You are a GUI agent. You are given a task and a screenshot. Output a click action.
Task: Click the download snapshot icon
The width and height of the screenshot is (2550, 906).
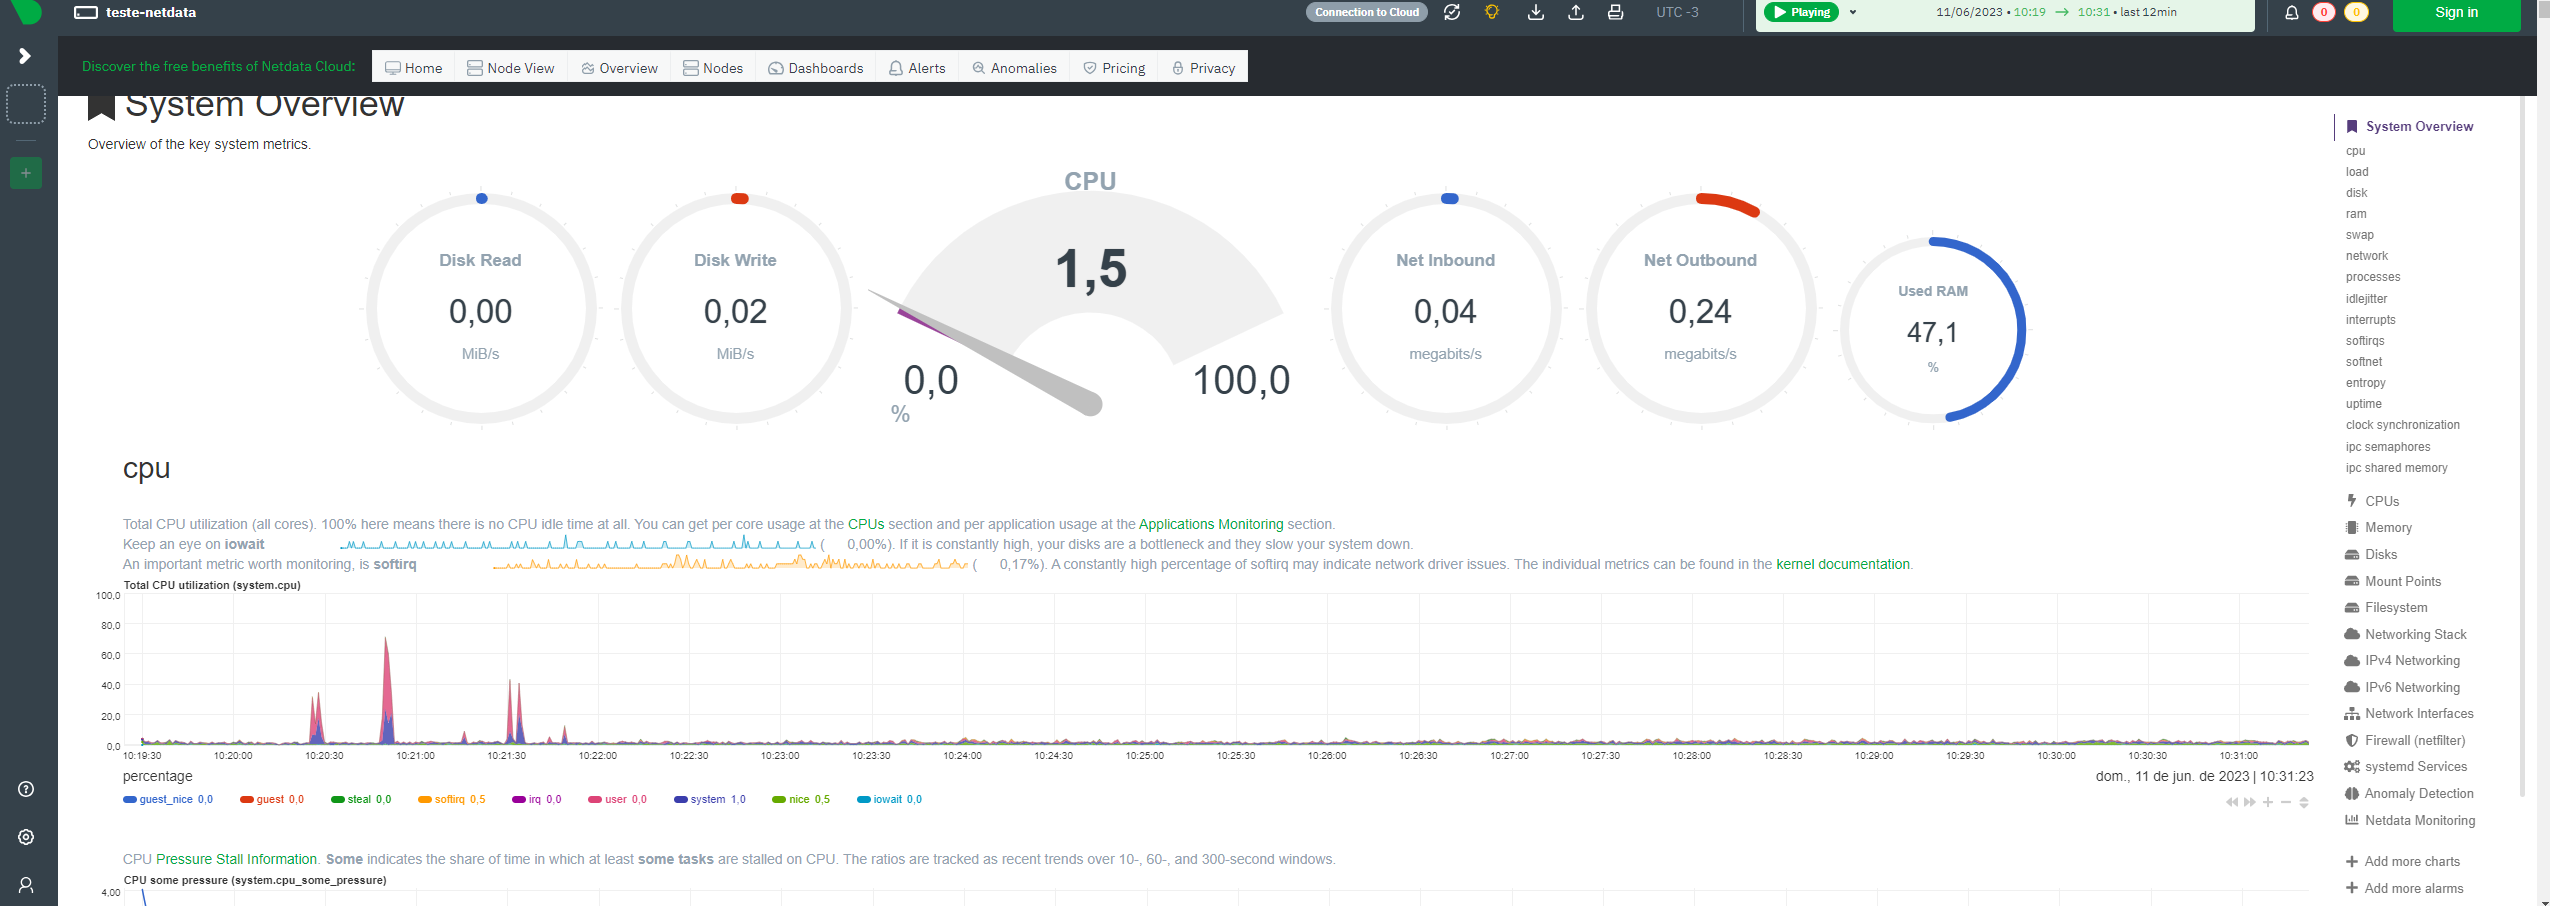pyautogui.click(x=1536, y=13)
